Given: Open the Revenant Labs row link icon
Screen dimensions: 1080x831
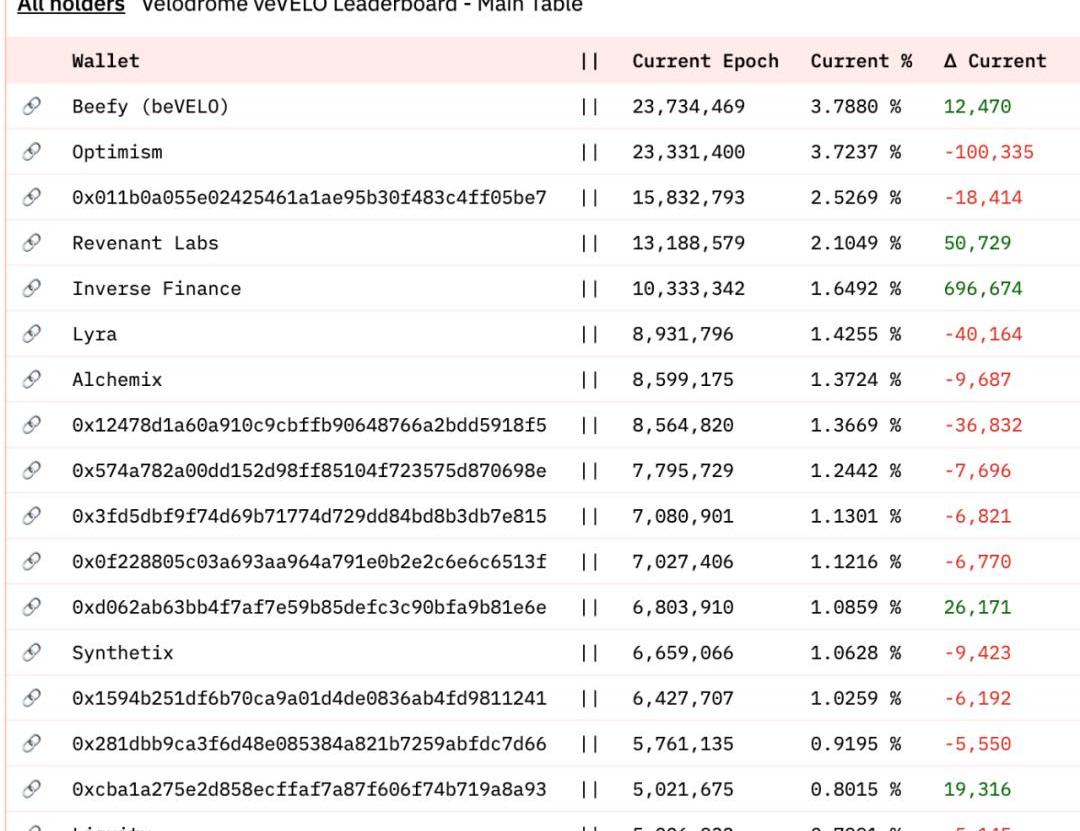Looking at the screenshot, I should click(32, 243).
